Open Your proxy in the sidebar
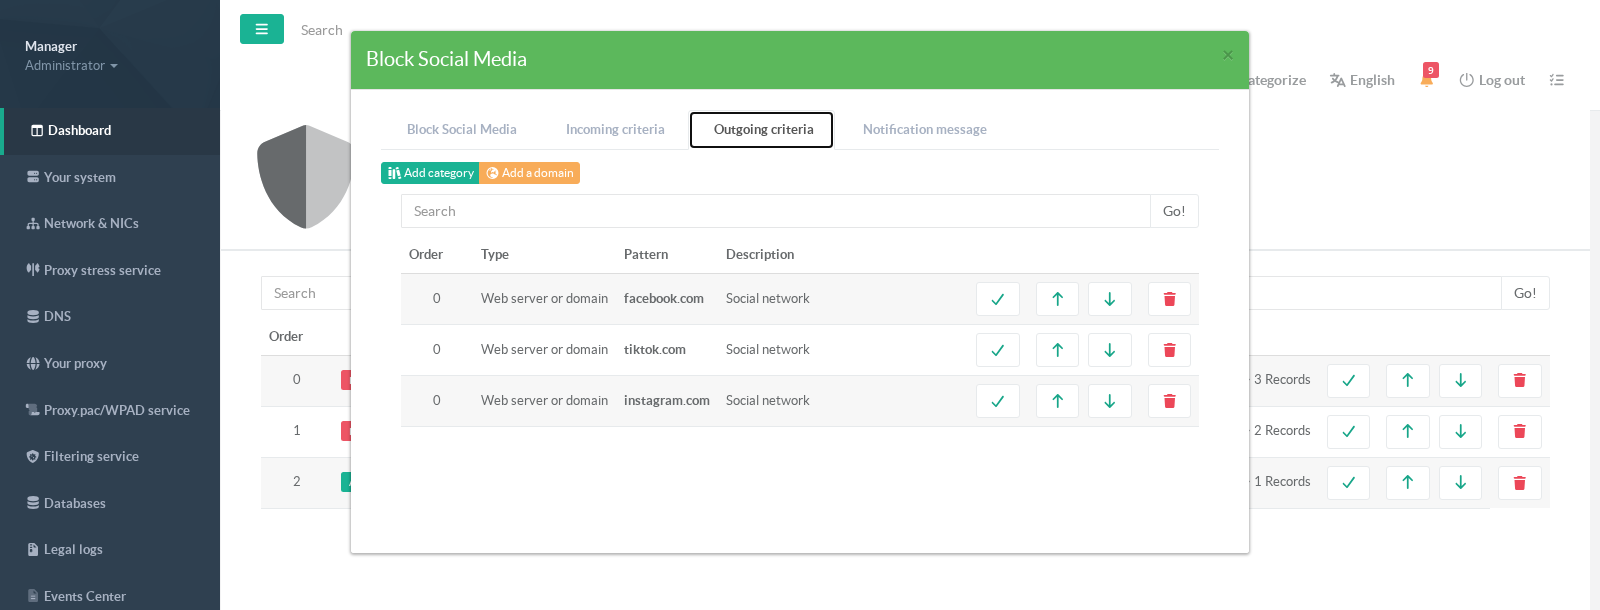The height and width of the screenshot is (610, 1600). click(x=110, y=363)
